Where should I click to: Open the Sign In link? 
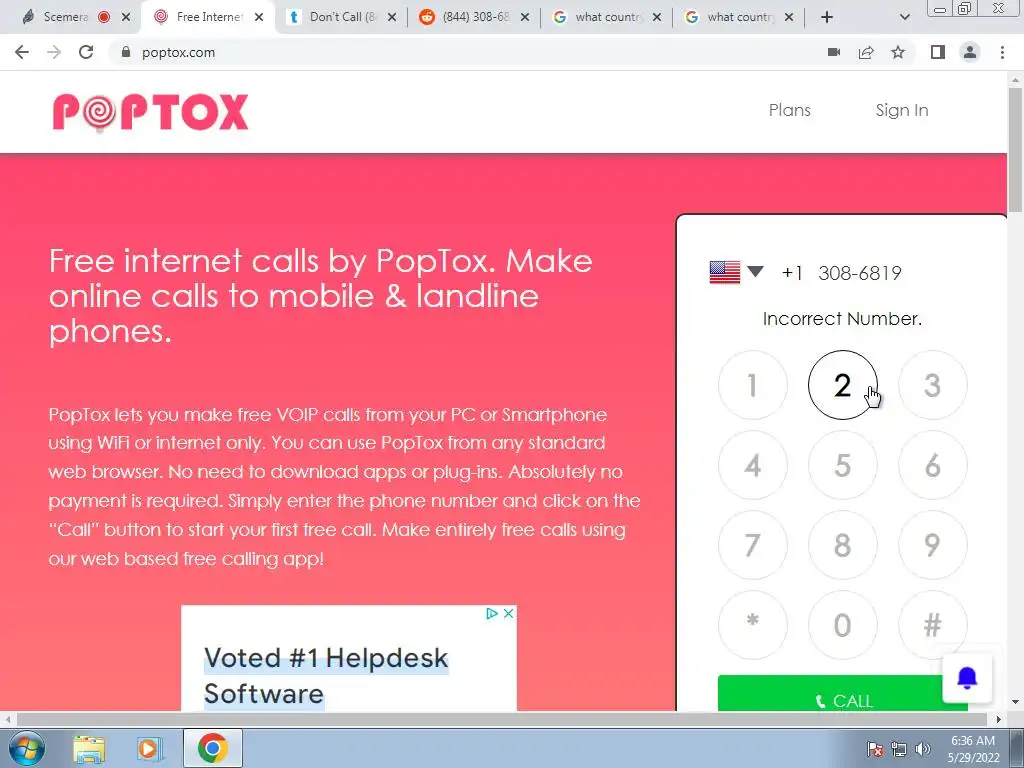click(902, 110)
